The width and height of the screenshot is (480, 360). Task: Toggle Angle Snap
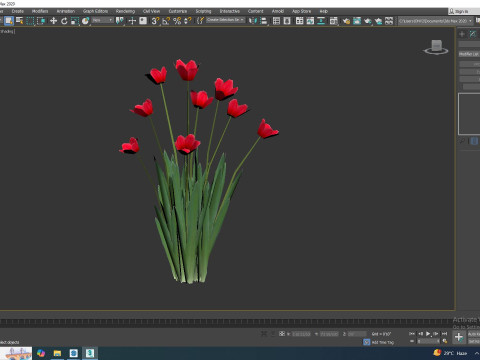[x=166, y=21]
